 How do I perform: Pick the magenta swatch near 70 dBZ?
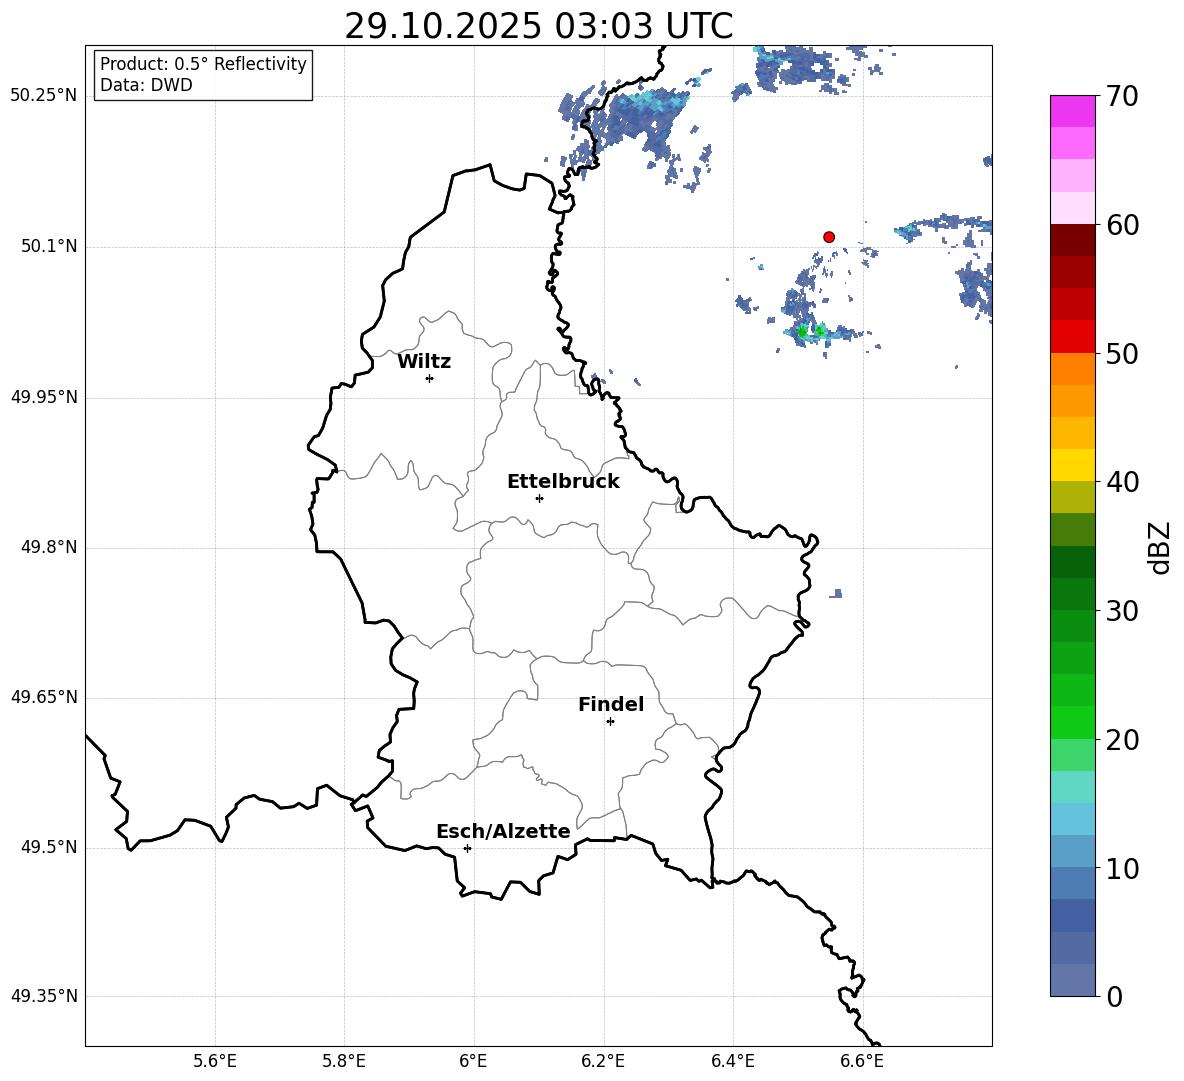pyautogui.click(x=1072, y=111)
